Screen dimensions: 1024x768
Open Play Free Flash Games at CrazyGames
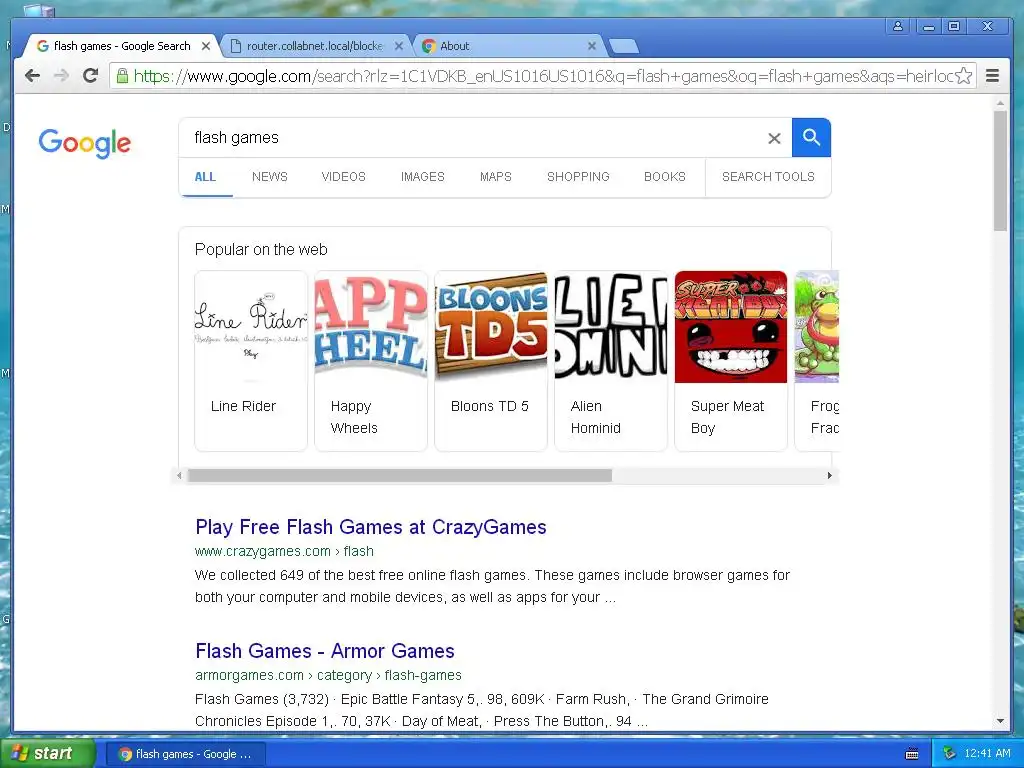coord(370,527)
